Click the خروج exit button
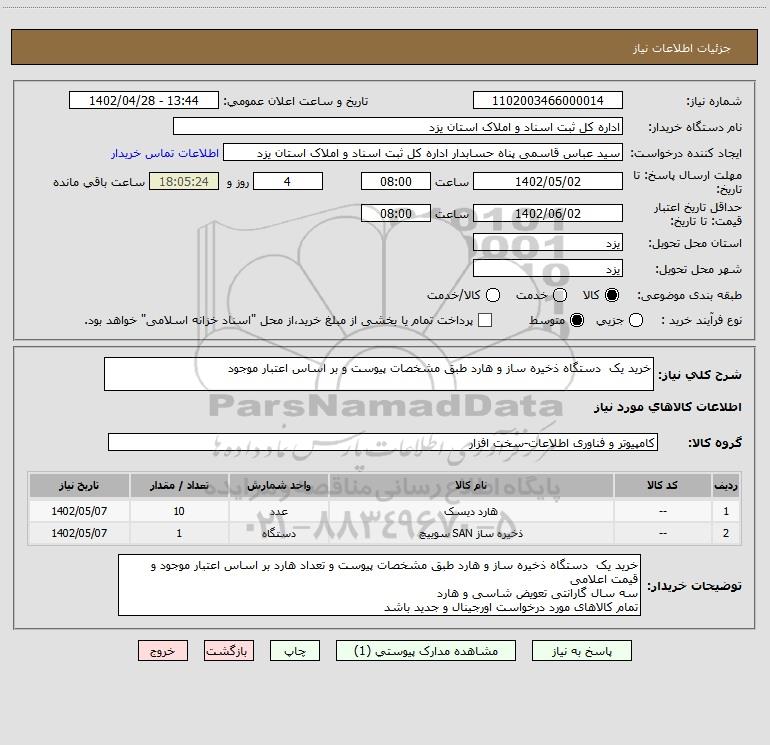This screenshot has width=770, height=745. pos(163,651)
